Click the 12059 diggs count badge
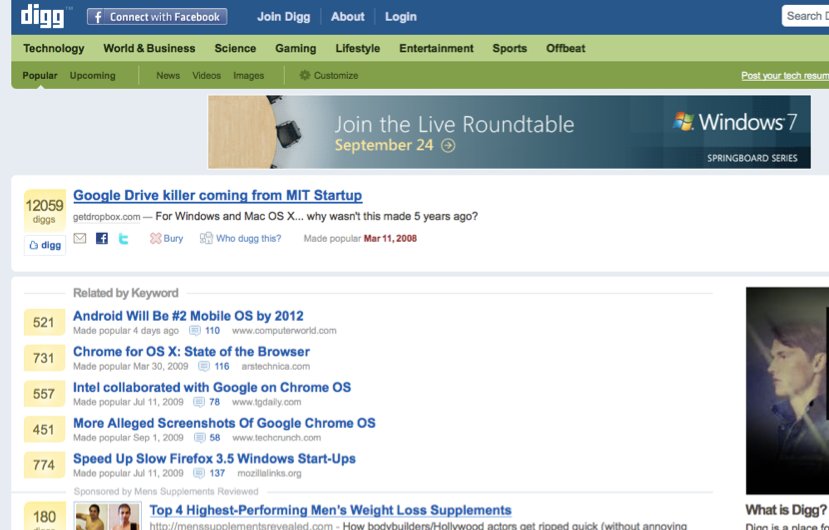This screenshot has height=530, width=829. point(44,210)
